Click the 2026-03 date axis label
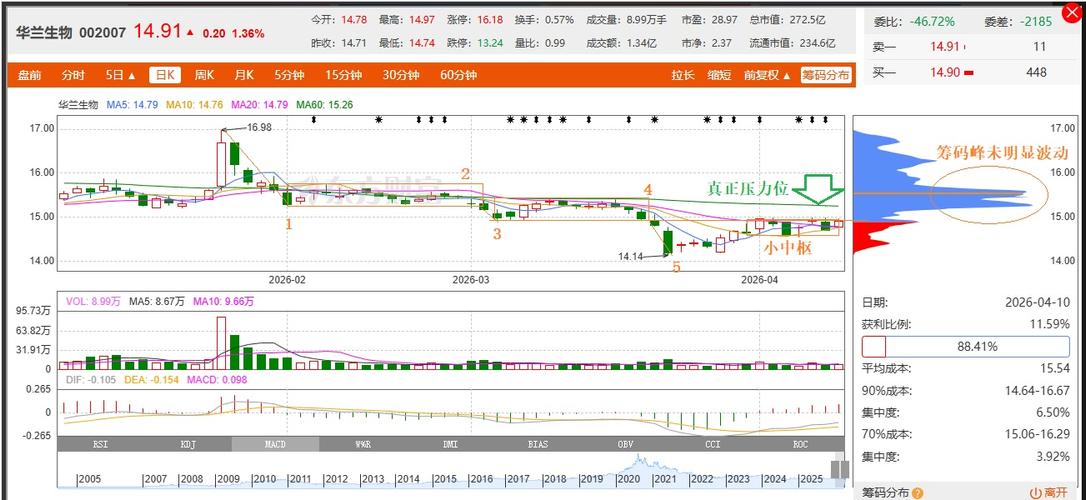The image size is (1086, 500). tap(470, 280)
